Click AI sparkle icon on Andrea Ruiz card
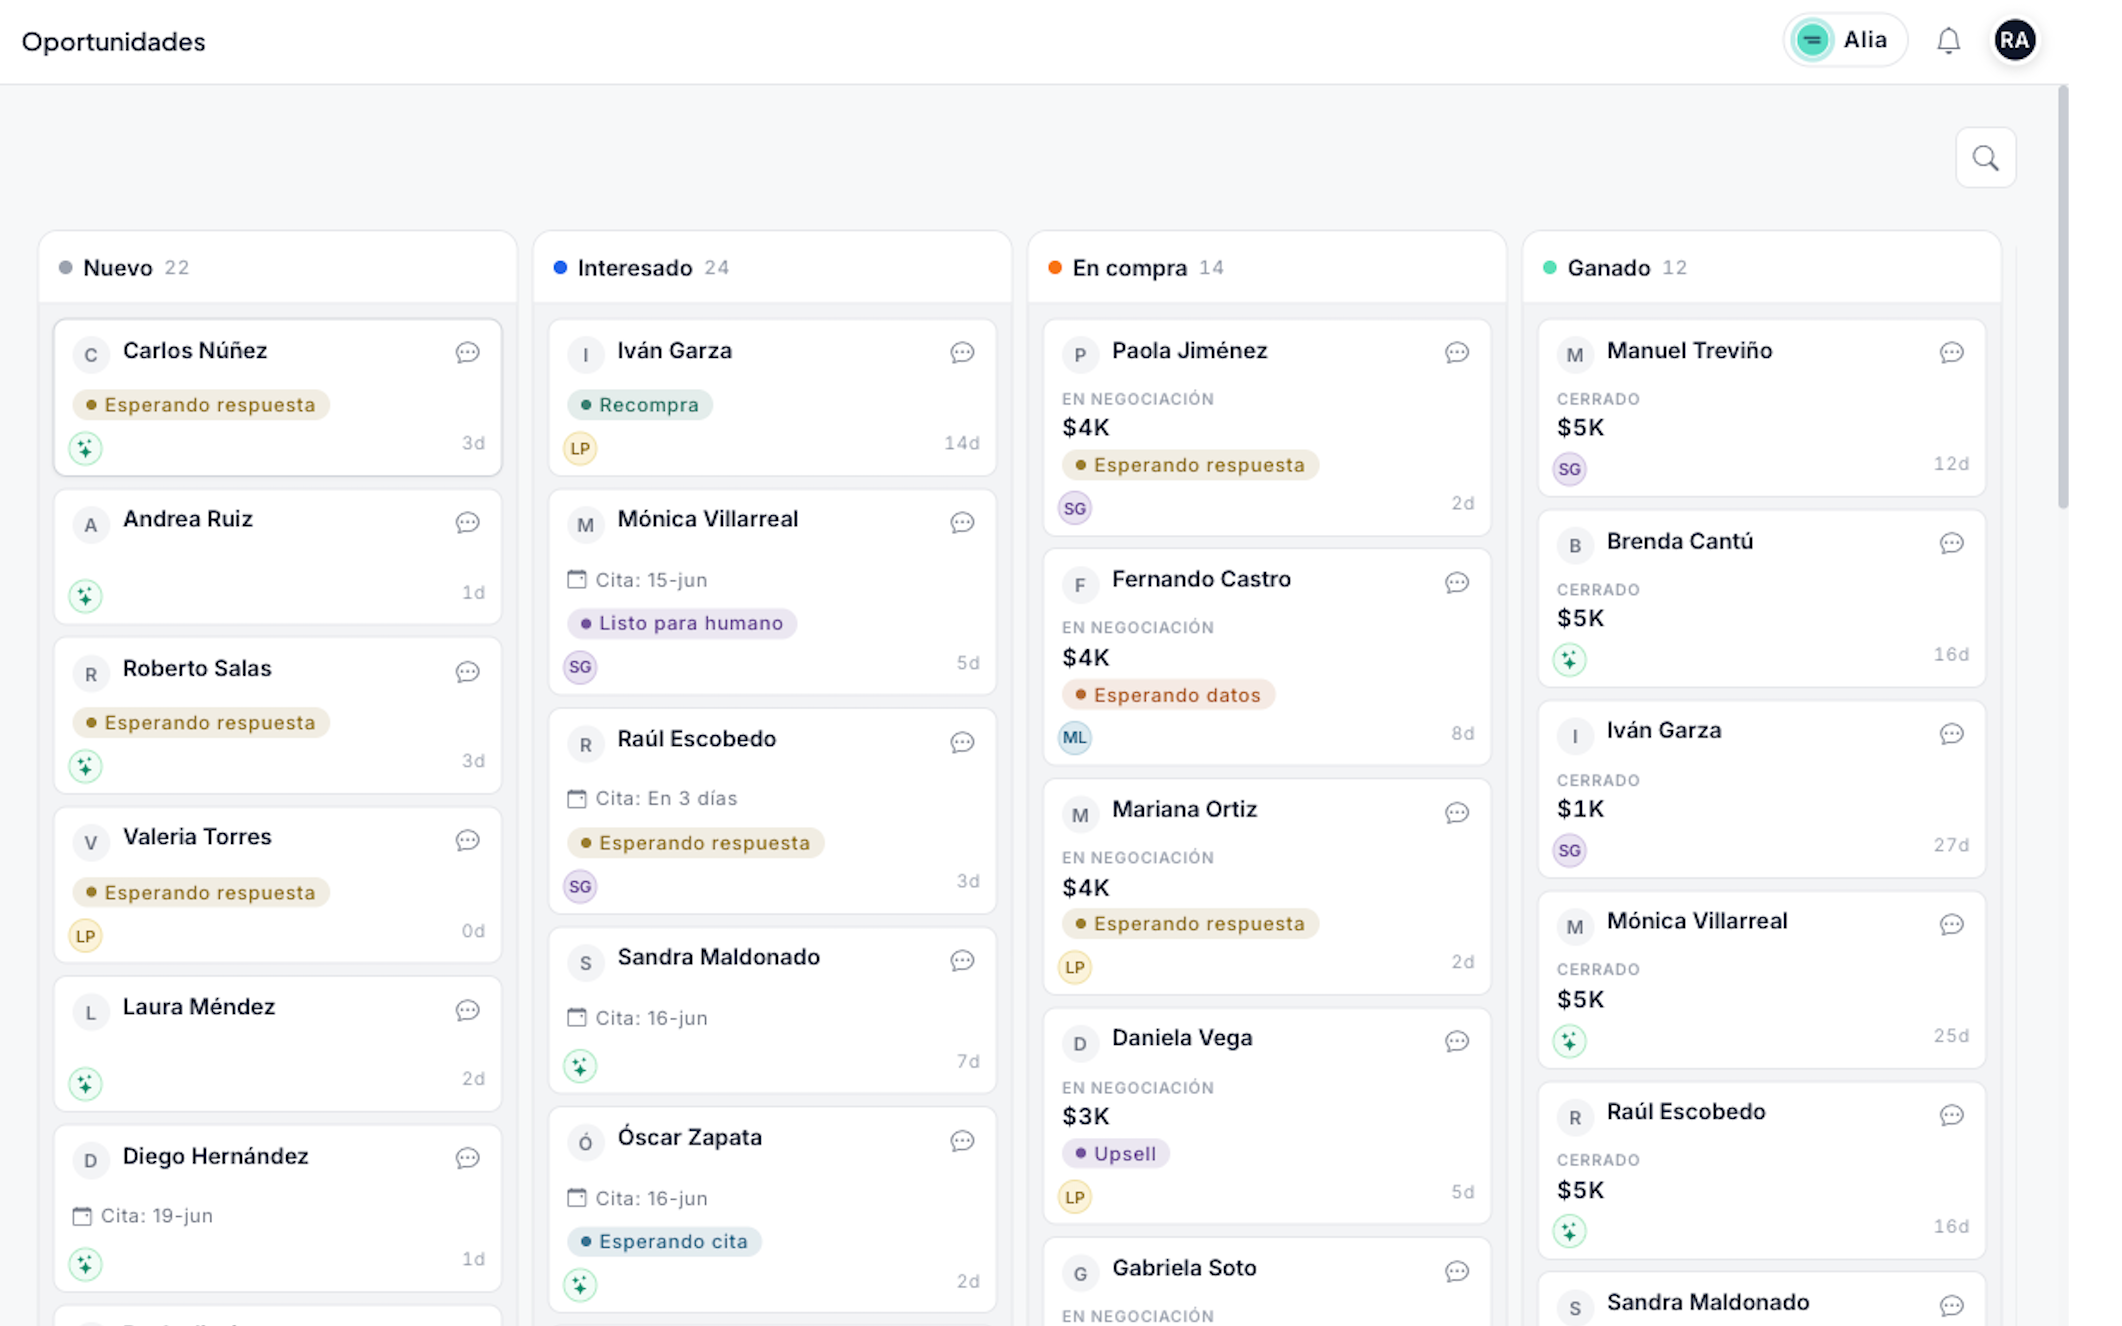2122x1326 pixels. (x=86, y=596)
